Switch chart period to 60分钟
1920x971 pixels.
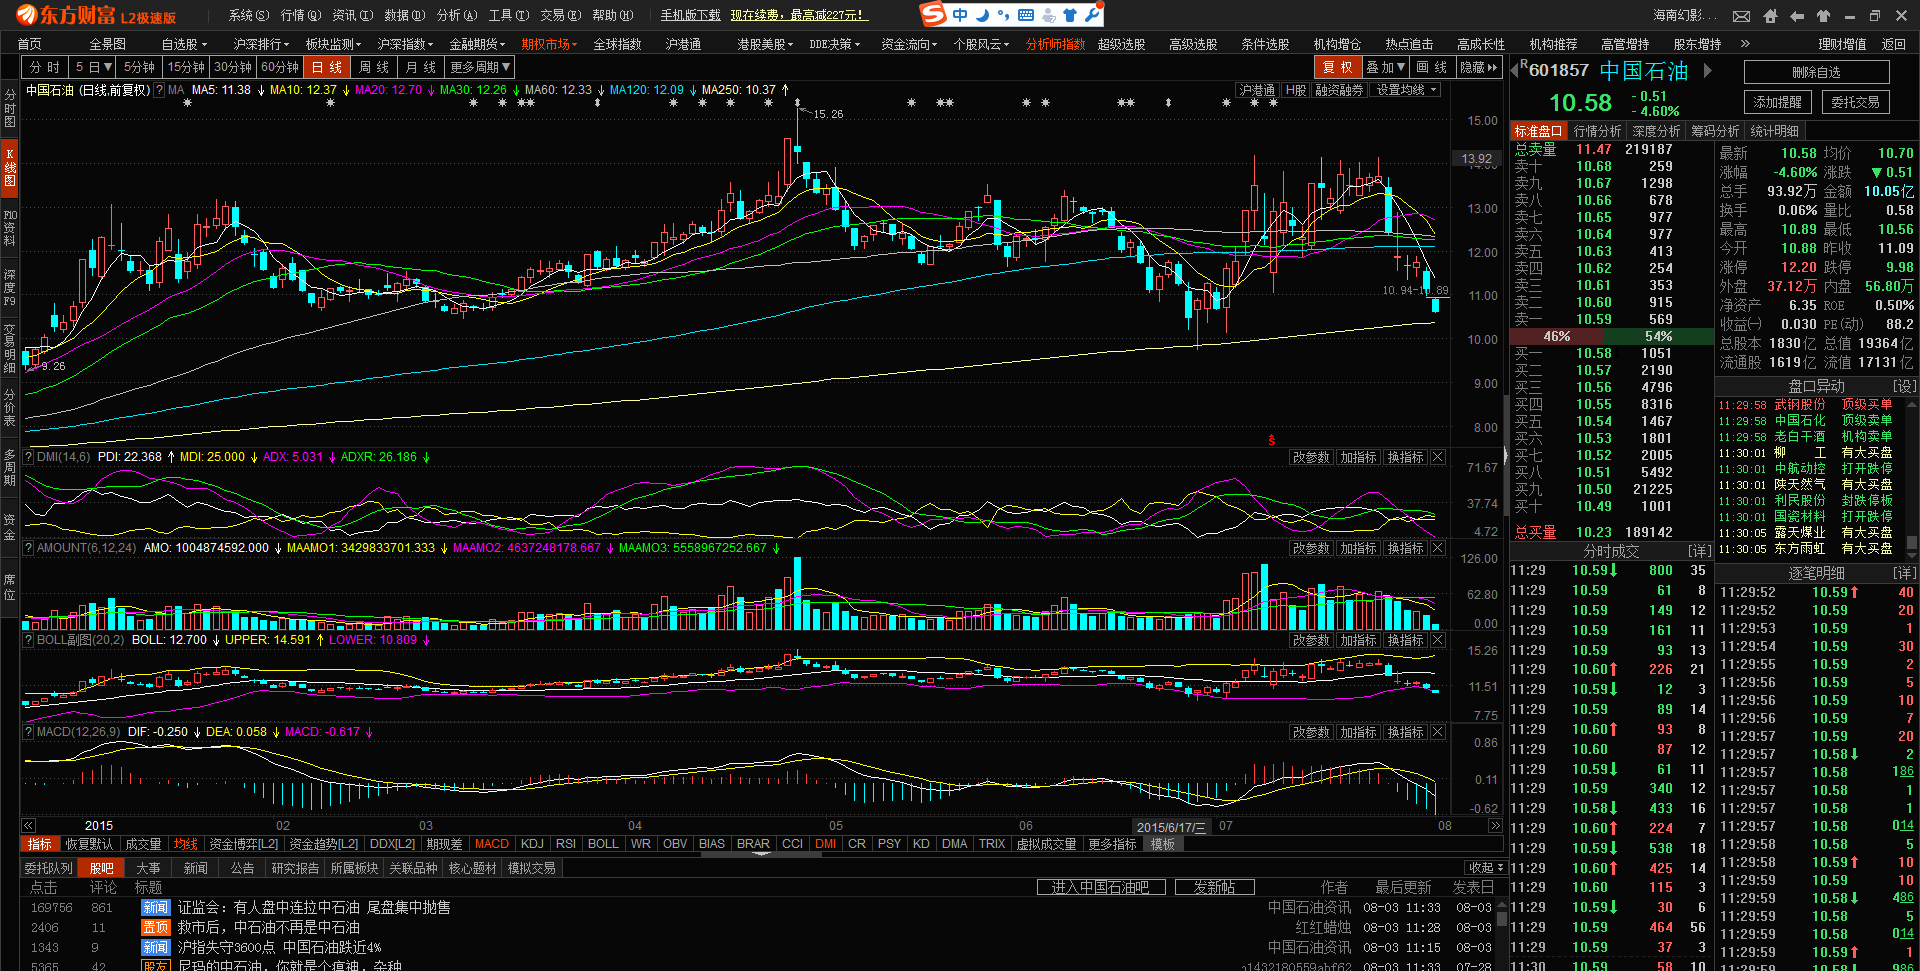click(x=280, y=67)
